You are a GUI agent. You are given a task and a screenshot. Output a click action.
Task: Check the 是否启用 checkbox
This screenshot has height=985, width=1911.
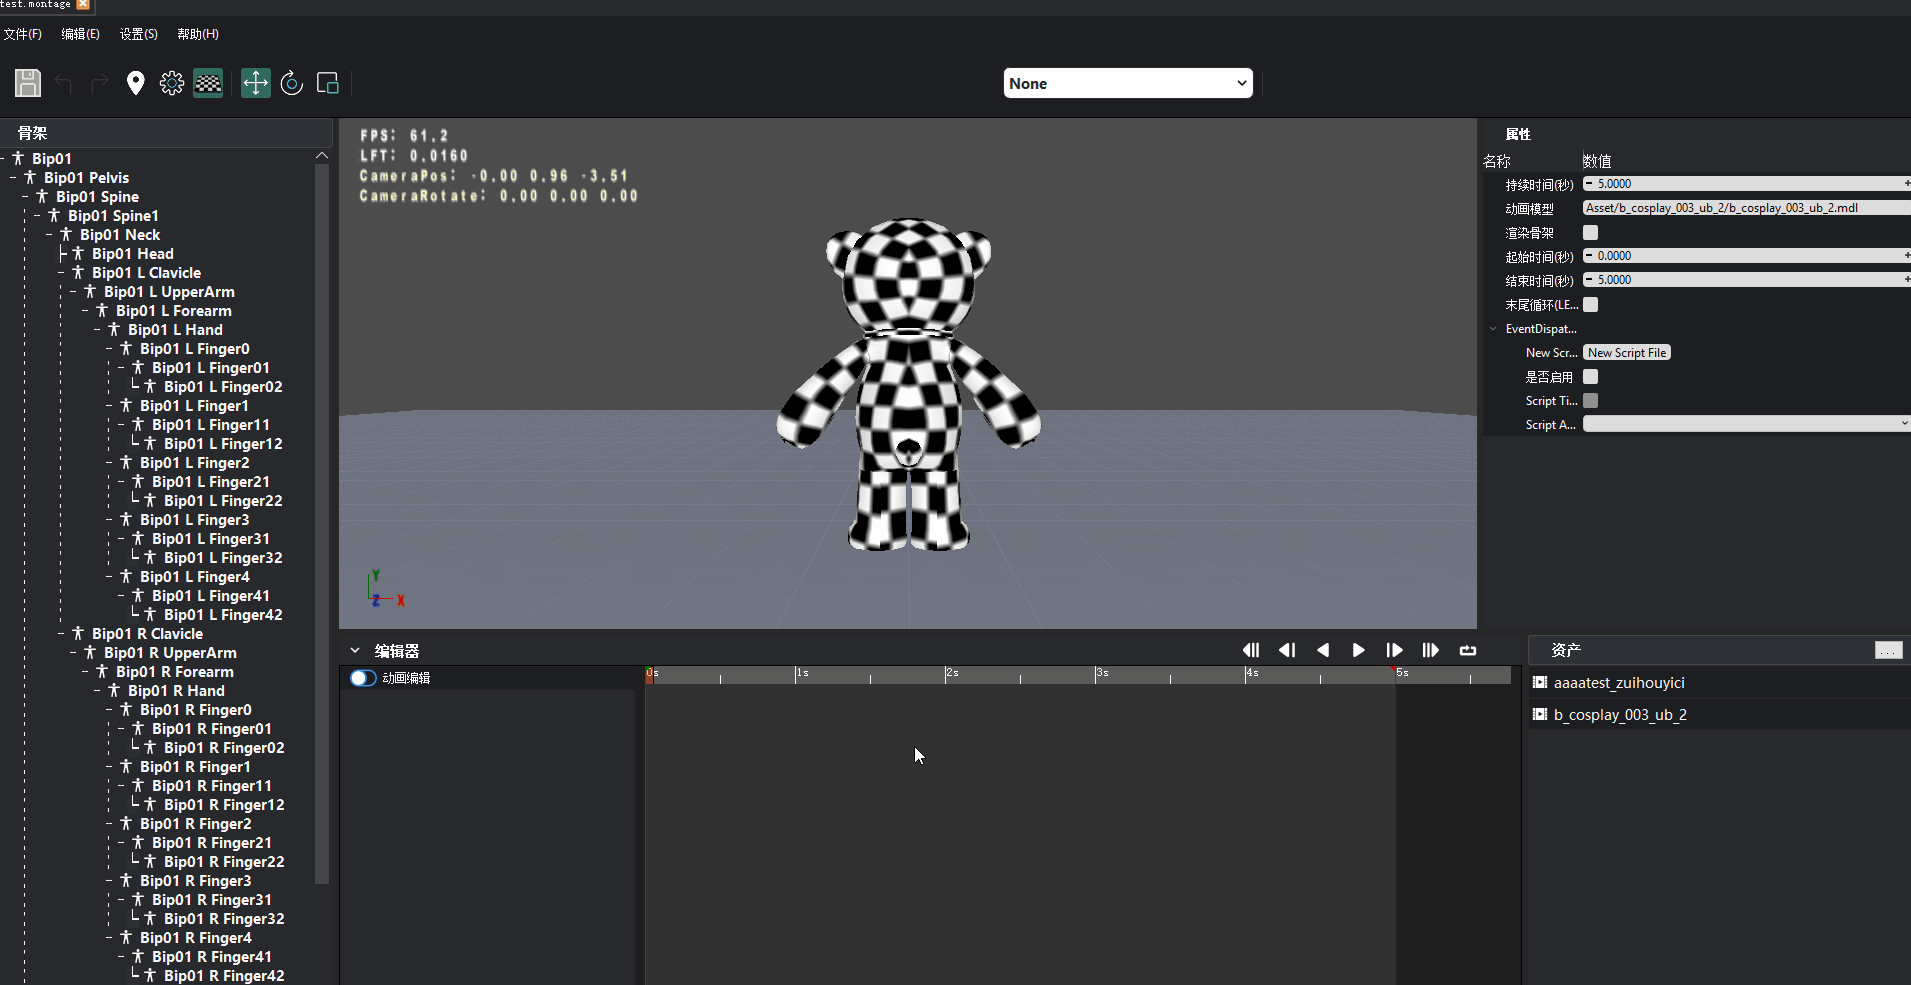point(1590,377)
